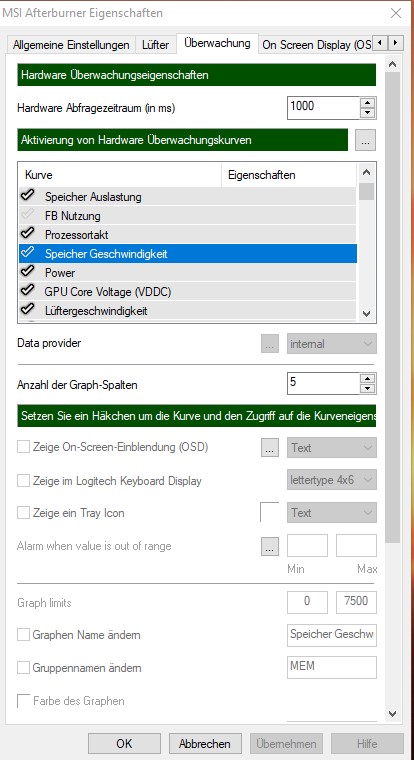Select the Überwachung tab

217,44
